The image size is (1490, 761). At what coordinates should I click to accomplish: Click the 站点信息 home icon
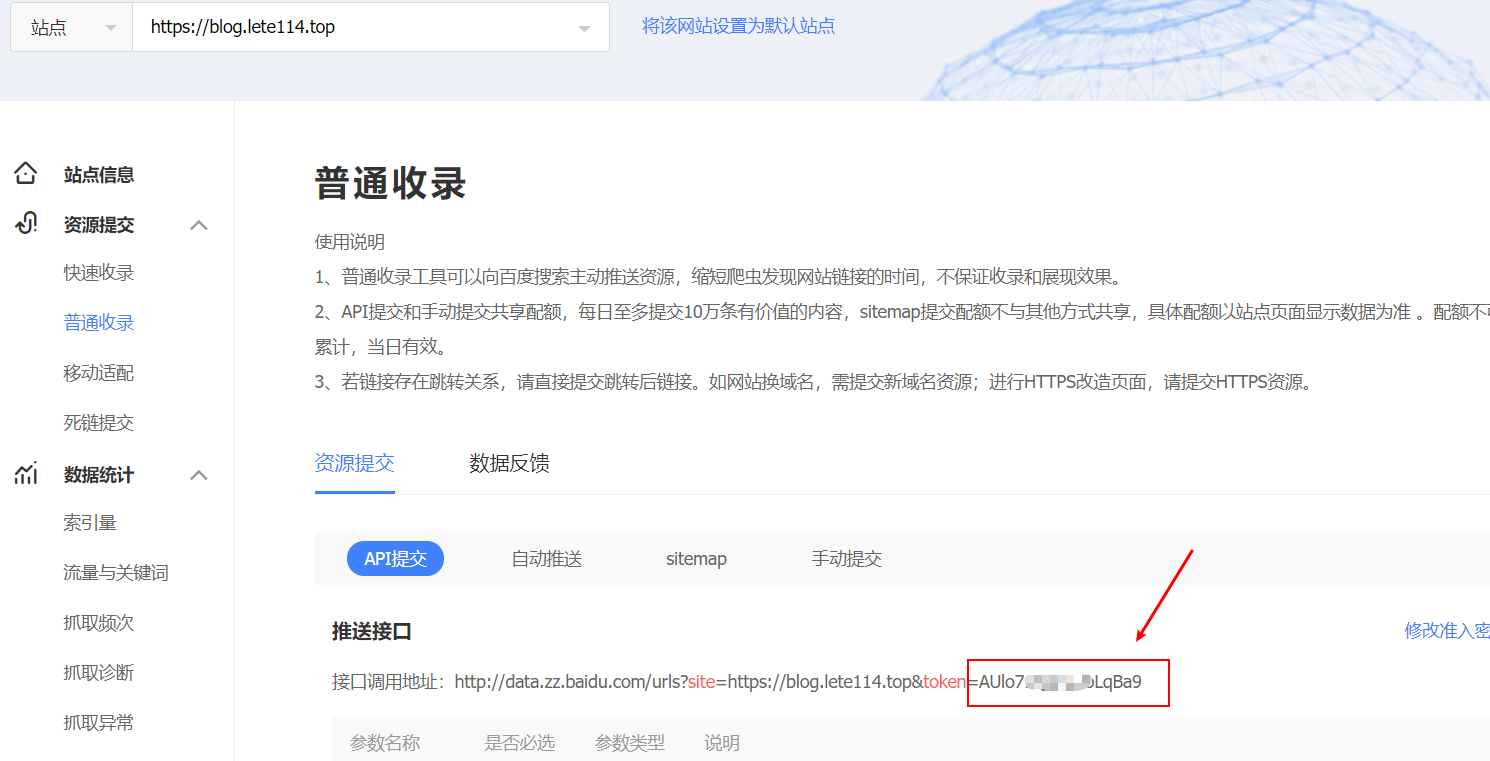click(26, 174)
